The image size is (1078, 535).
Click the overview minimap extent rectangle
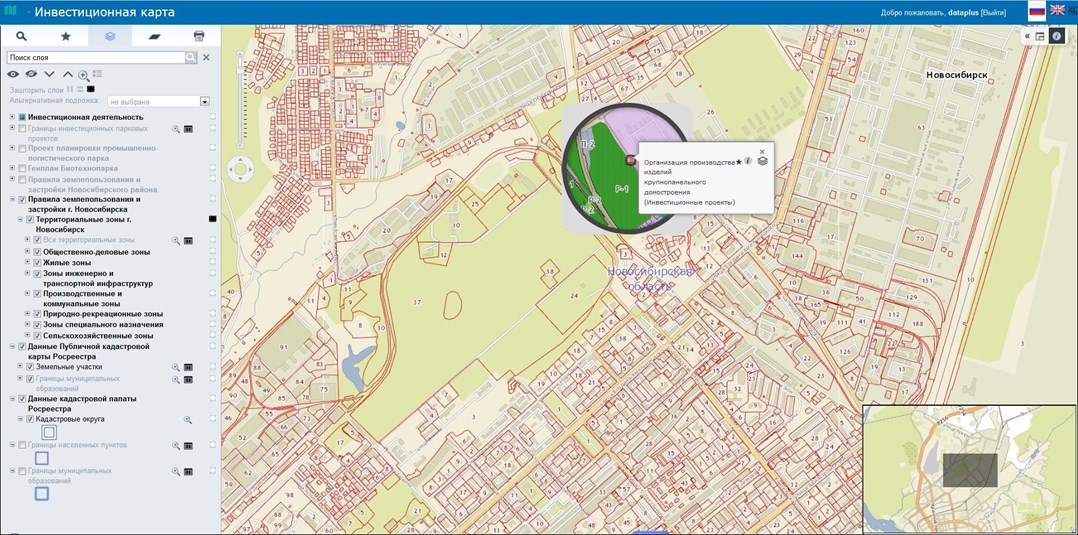[x=969, y=470]
